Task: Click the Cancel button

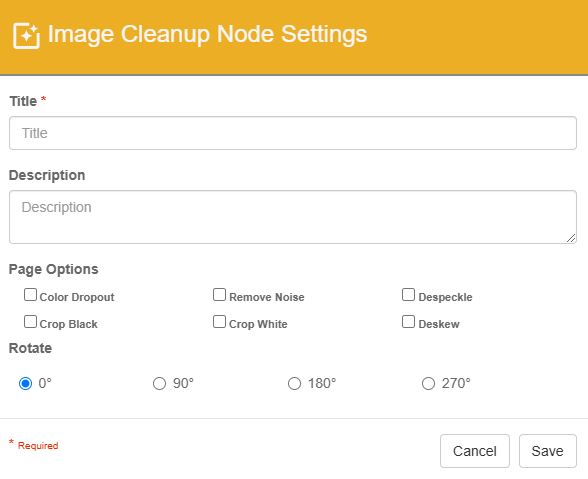Action: [475, 451]
